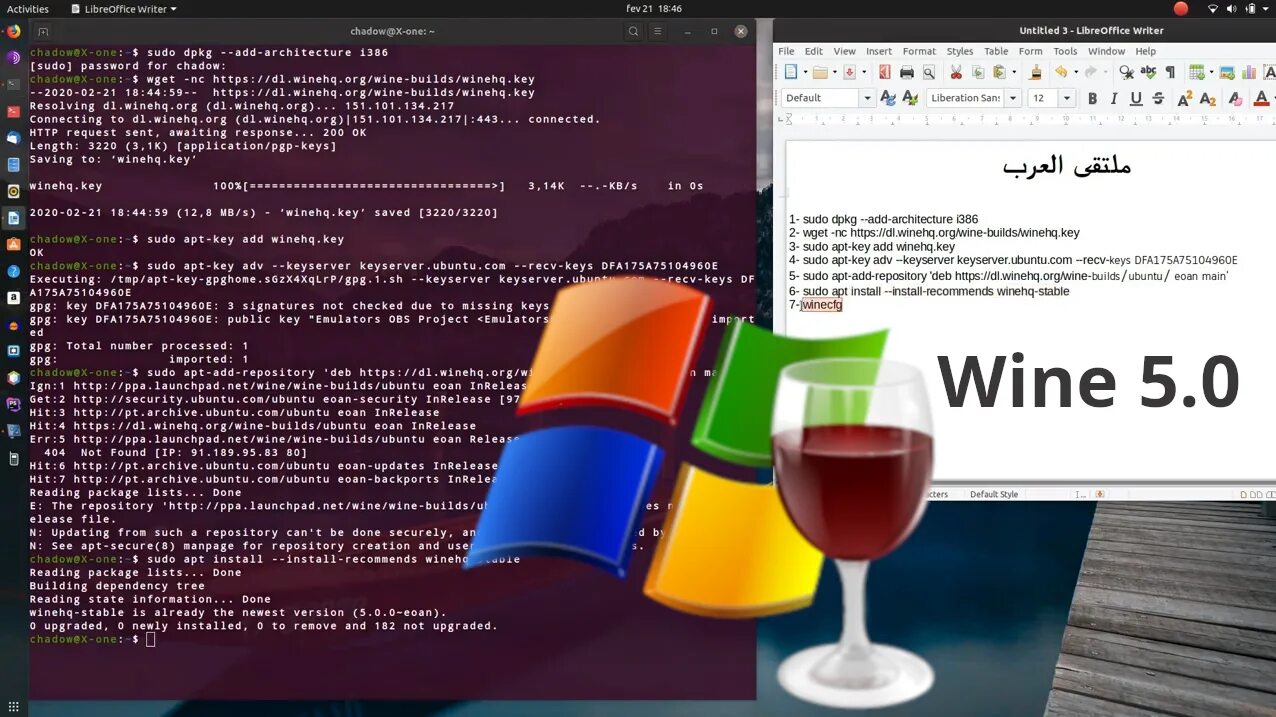
Task: Toggle Formatting Marks pilcrow
Action: pyautogui.click(x=1170, y=72)
